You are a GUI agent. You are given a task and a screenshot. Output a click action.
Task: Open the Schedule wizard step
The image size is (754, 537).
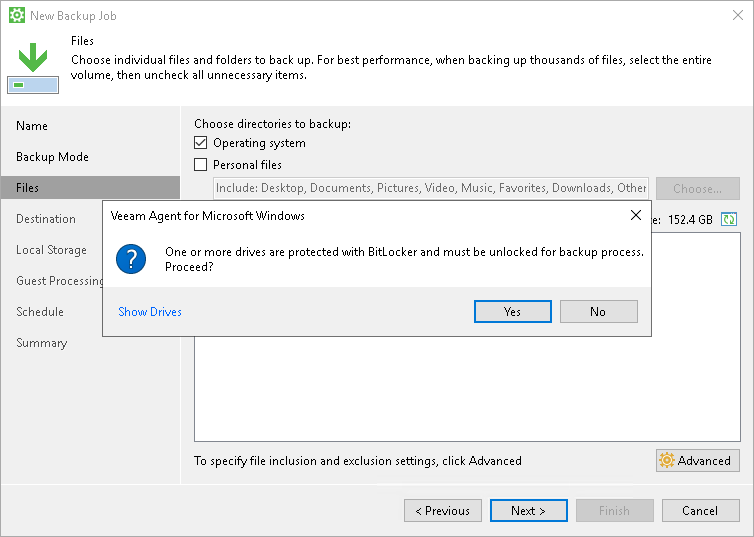[40, 312]
